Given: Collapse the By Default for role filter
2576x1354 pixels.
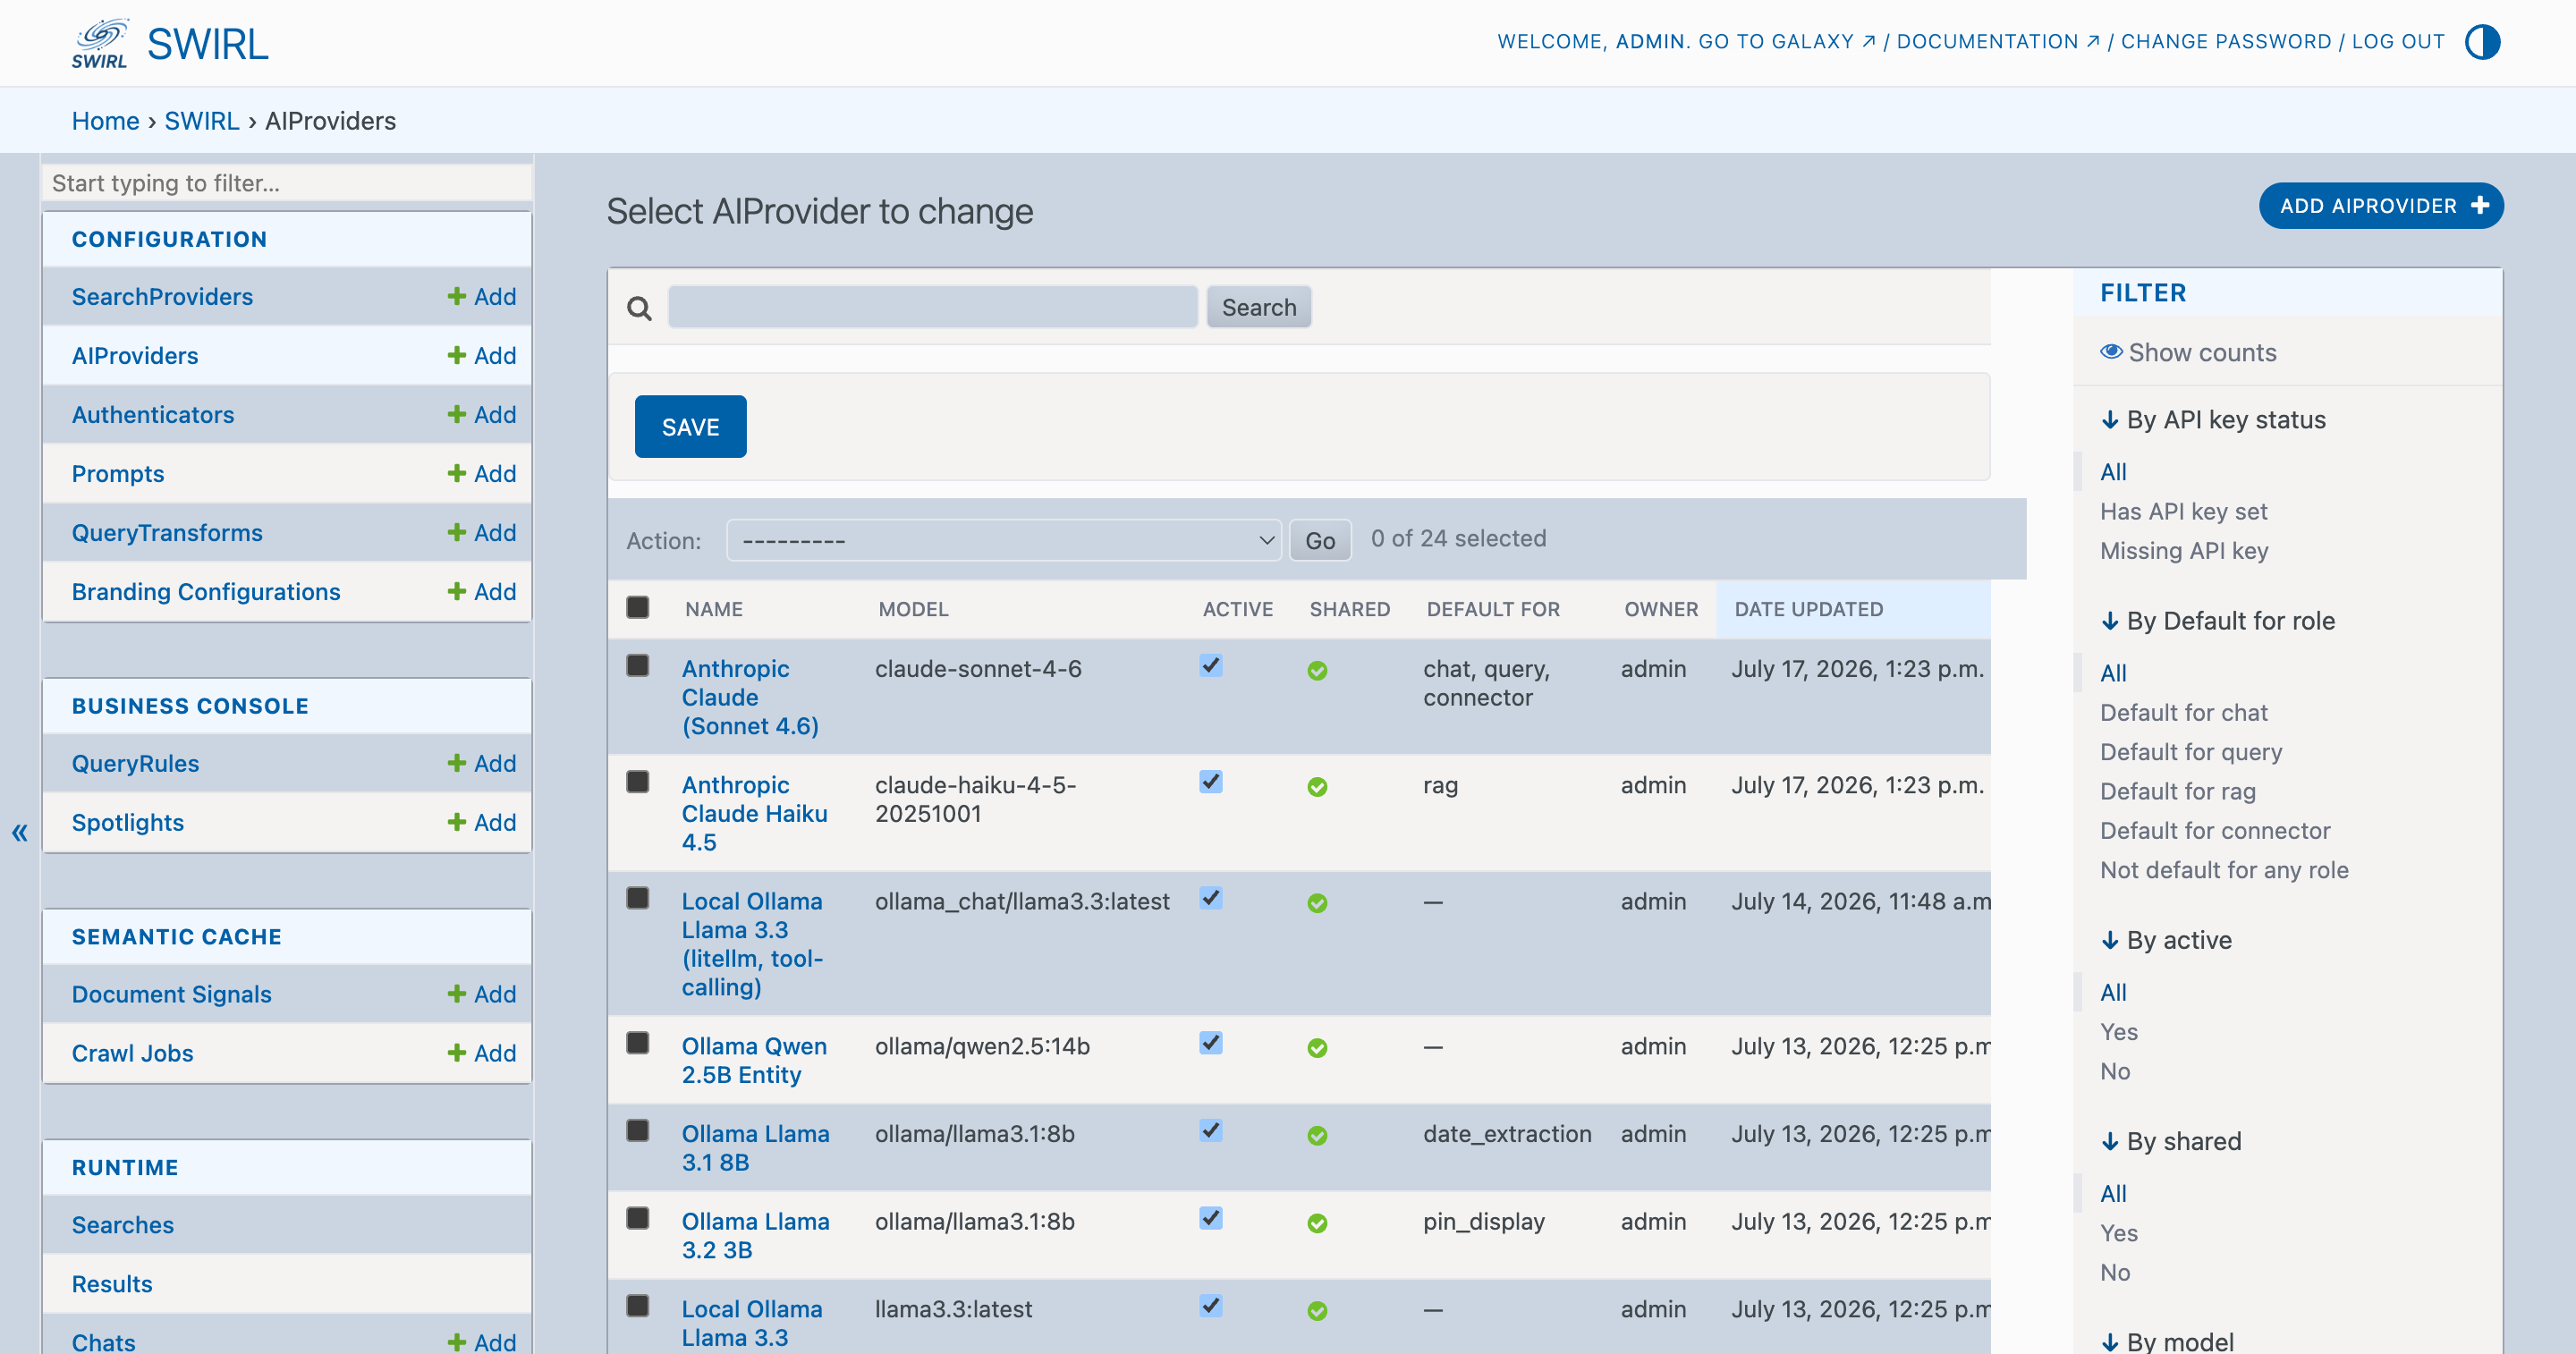Looking at the screenshot, I should (2218, 621).
